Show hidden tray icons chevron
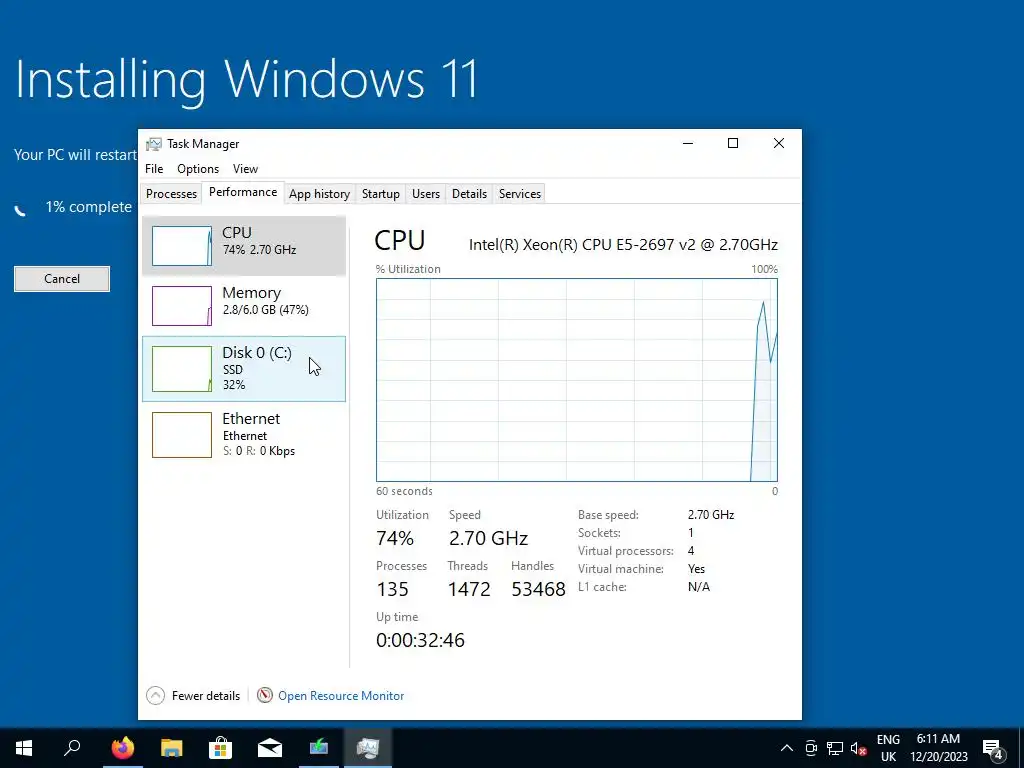 click(787, 748)
